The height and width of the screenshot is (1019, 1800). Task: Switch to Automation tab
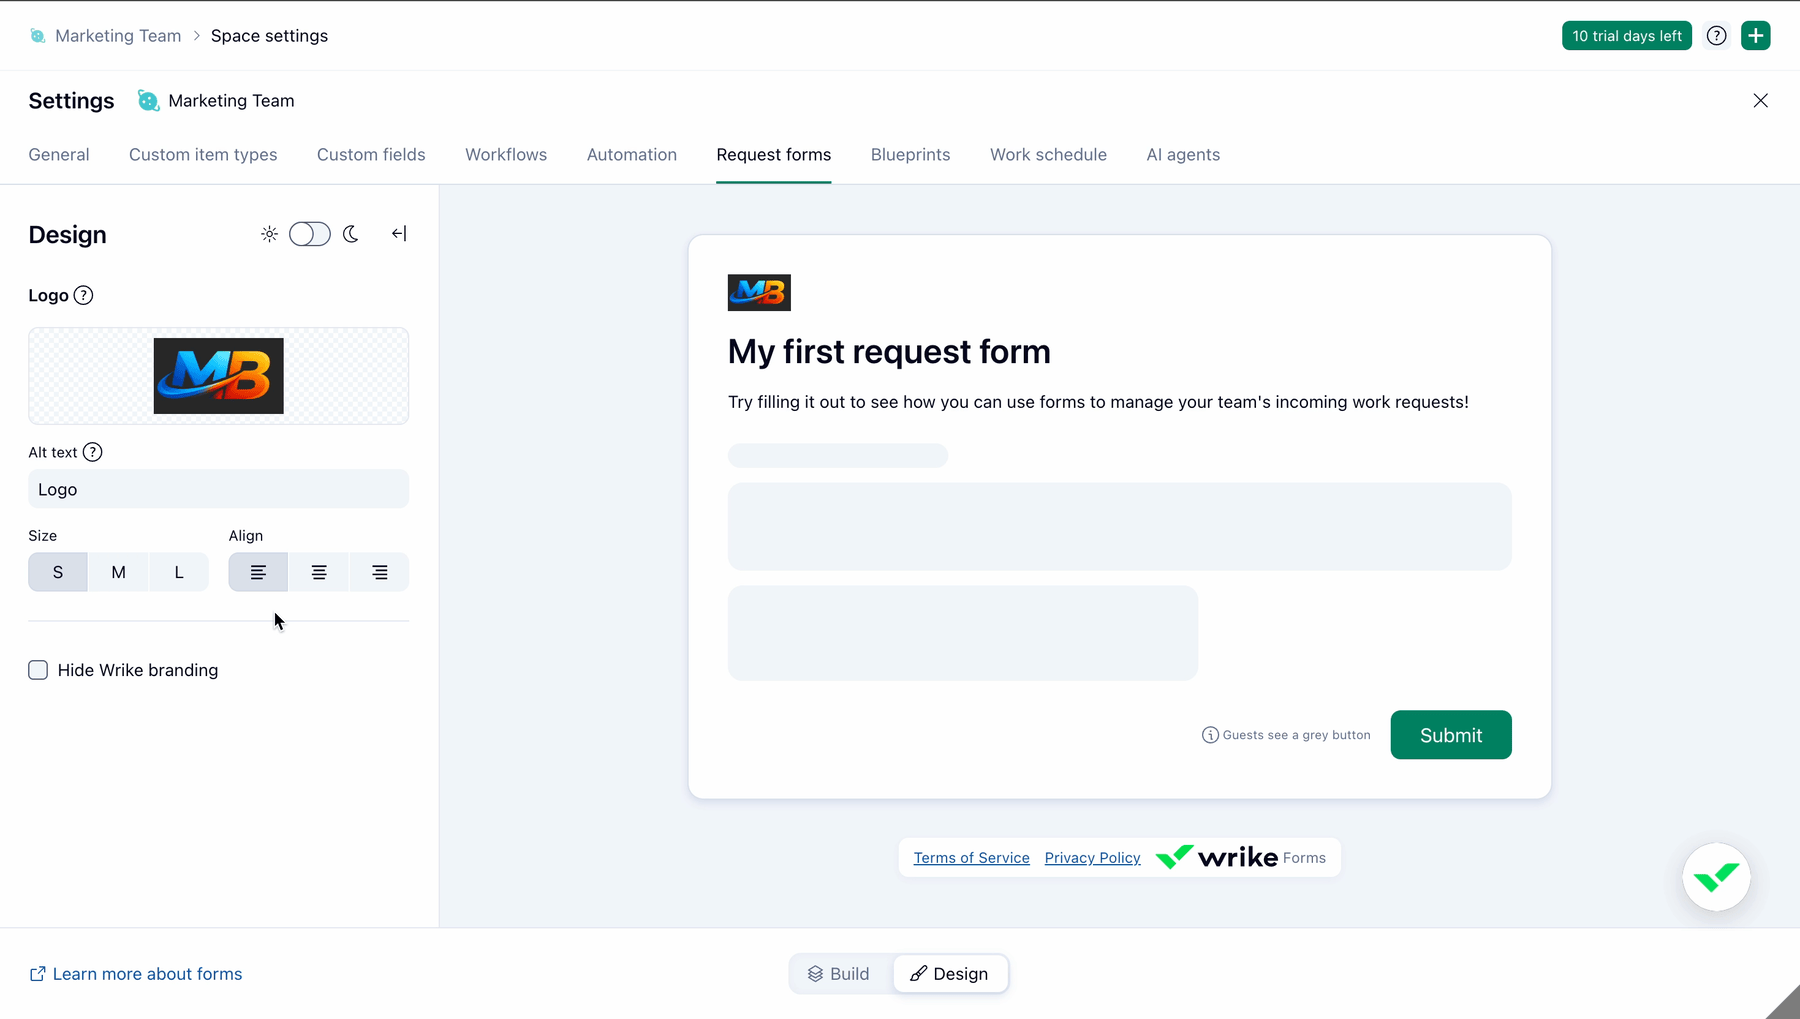tap(632, 155)
